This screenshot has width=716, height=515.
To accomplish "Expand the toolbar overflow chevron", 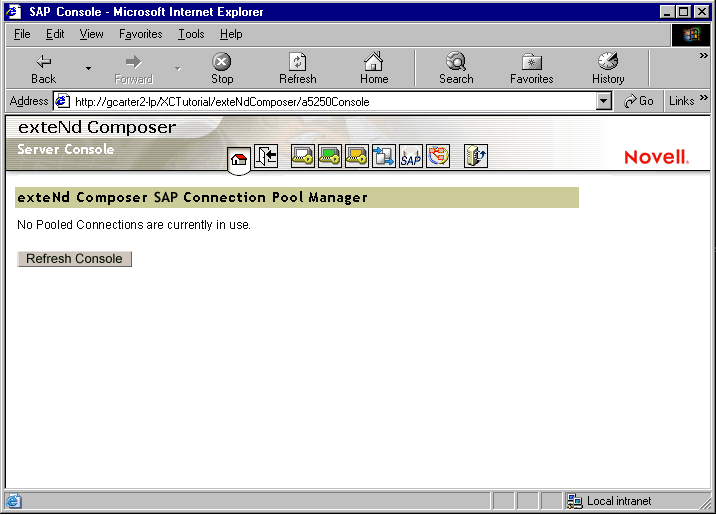I will click(703, 56).
